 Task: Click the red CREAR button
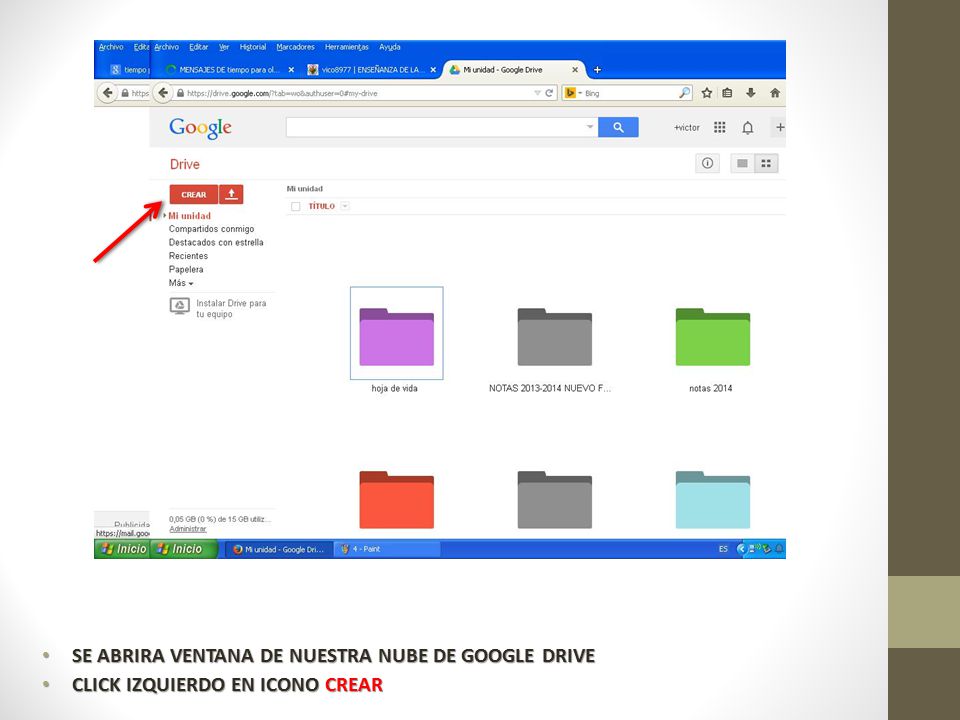point(193,195)
